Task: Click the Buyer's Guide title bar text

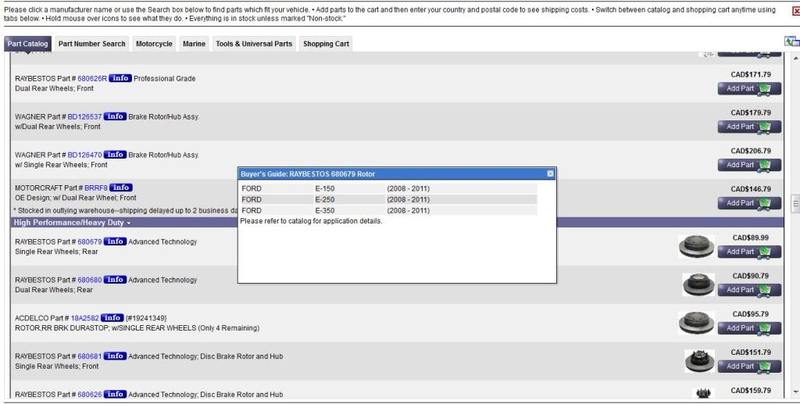Action: 308,174
